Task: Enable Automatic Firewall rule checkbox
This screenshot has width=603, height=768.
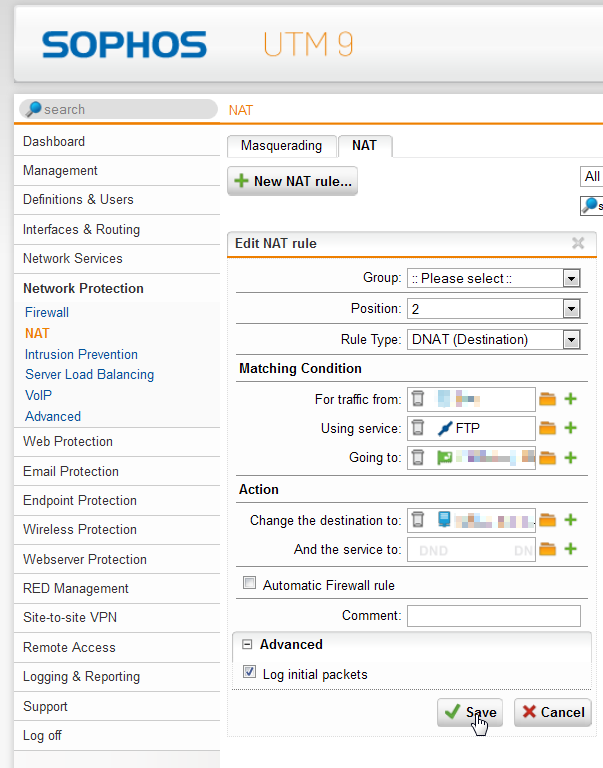Action: [x=250, y=584]
